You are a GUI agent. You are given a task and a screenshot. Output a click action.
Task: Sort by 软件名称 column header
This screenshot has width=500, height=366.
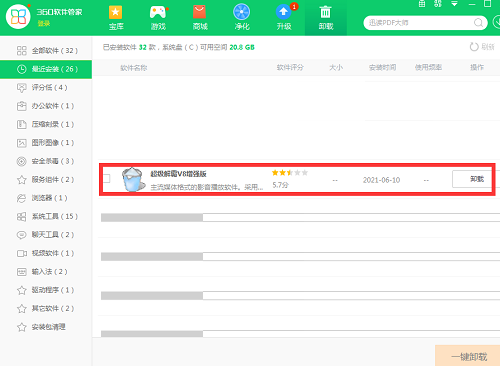134,68
